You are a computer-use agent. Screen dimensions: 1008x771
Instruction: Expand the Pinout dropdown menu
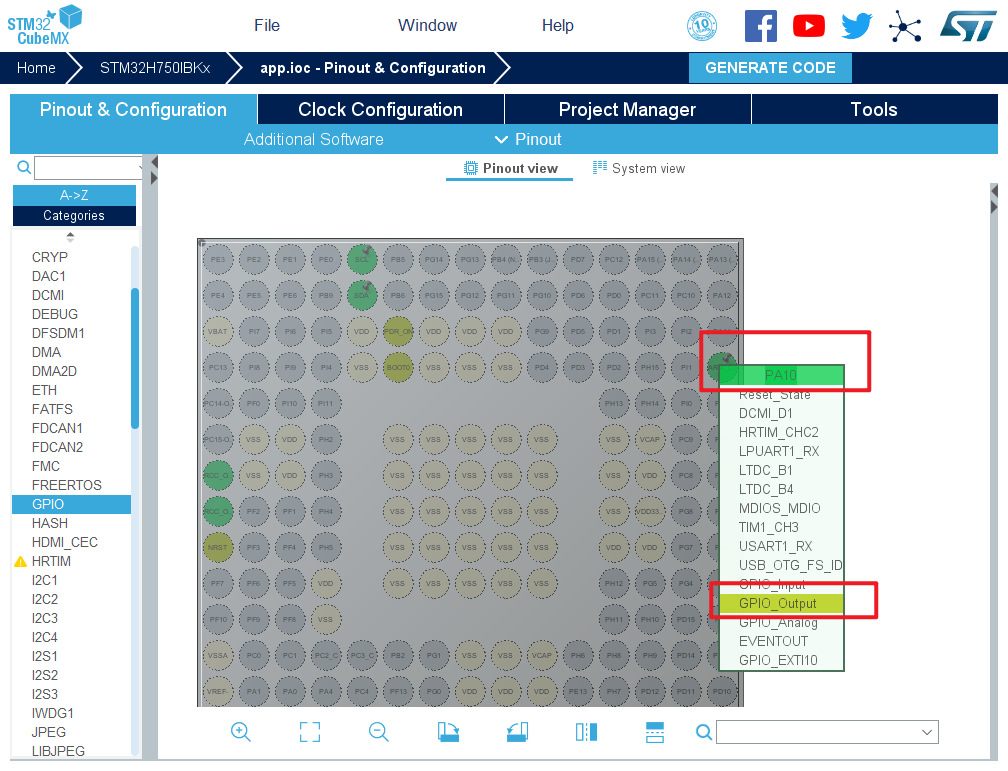528,139
